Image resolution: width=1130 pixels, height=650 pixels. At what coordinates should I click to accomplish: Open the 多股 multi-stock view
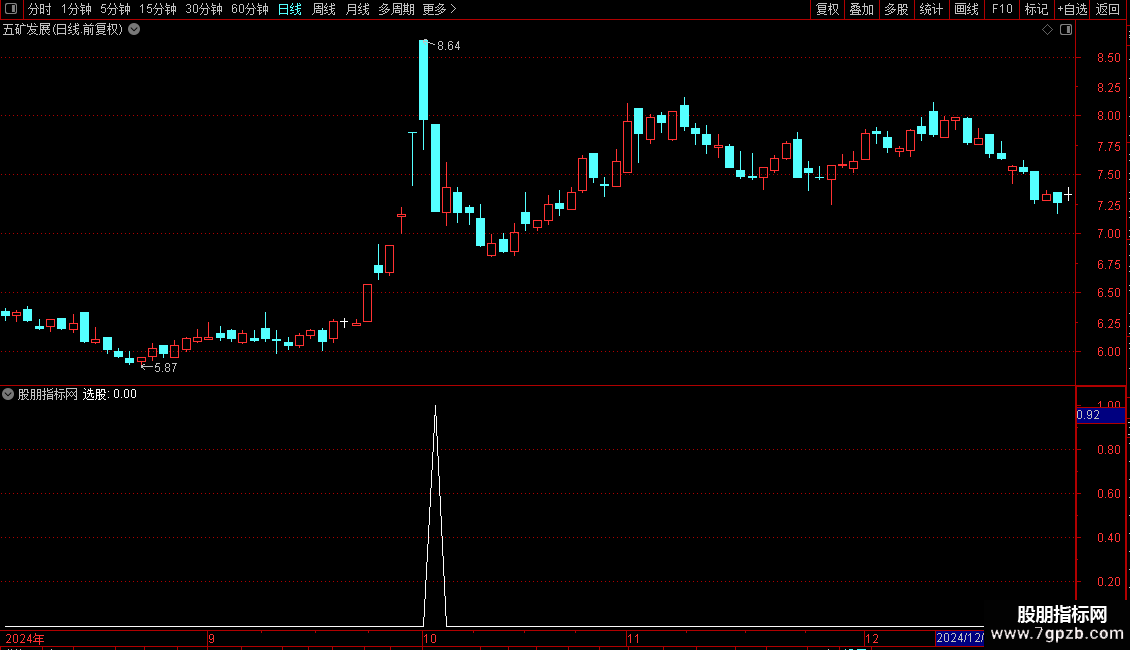[896, 9]
